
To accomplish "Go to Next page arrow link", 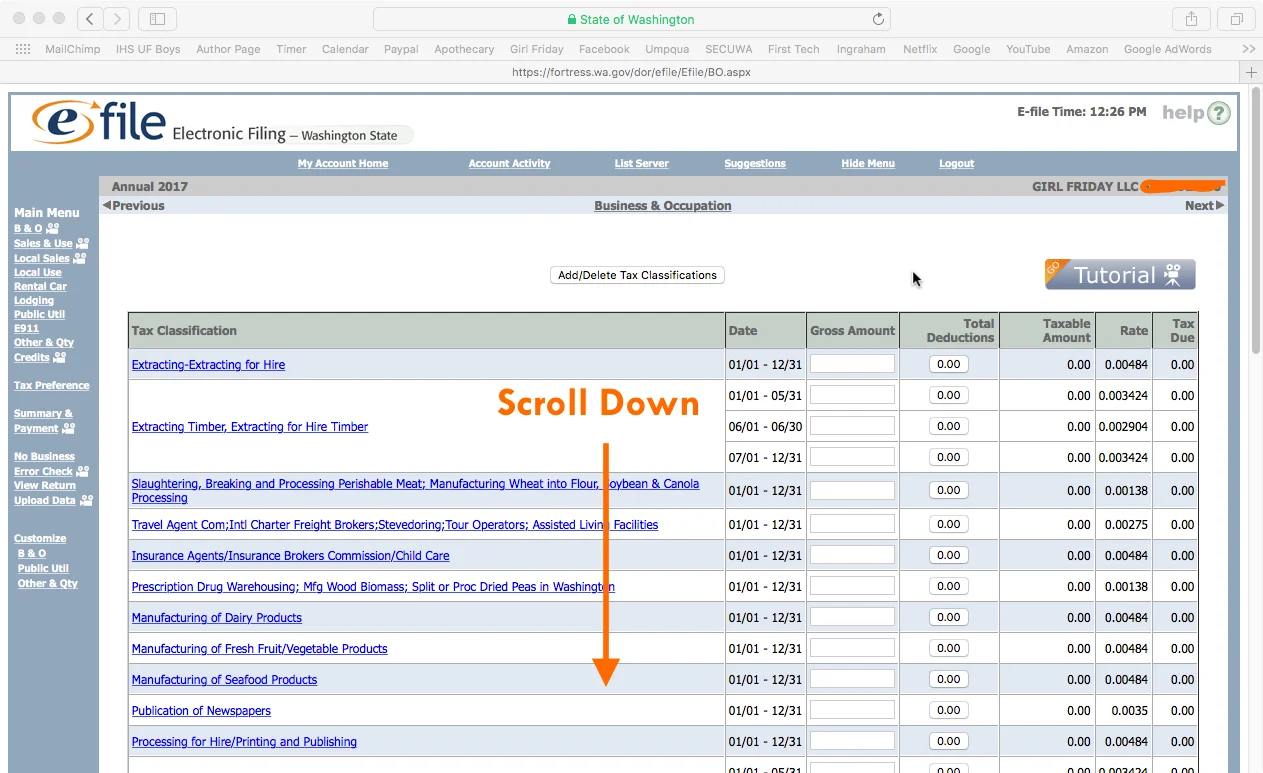I will click(1204, 205).
